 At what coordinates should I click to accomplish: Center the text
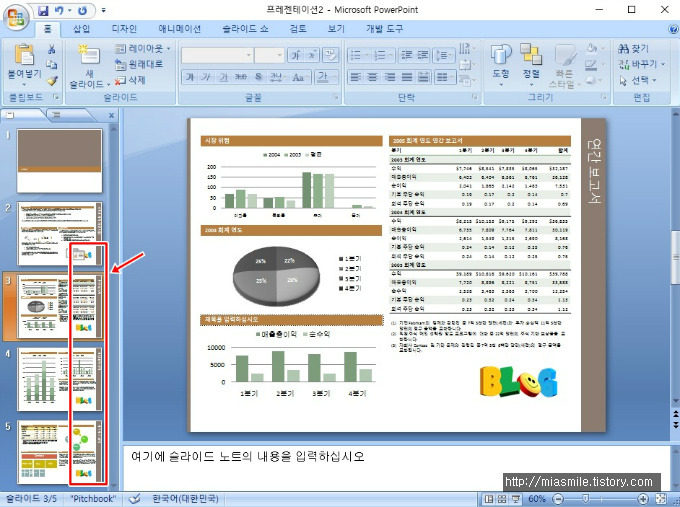[373, 77]
